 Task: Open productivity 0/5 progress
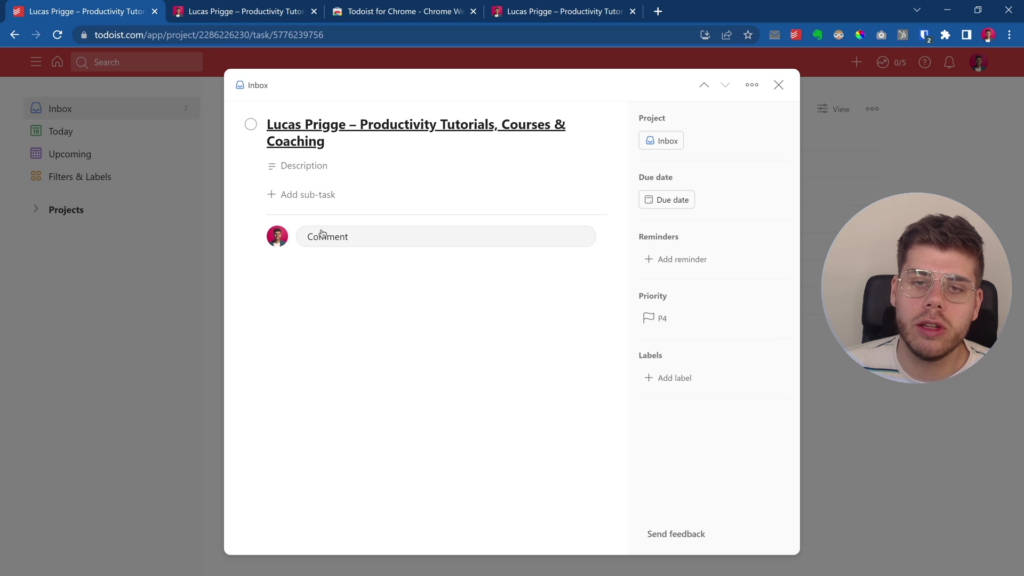(891, 62)
